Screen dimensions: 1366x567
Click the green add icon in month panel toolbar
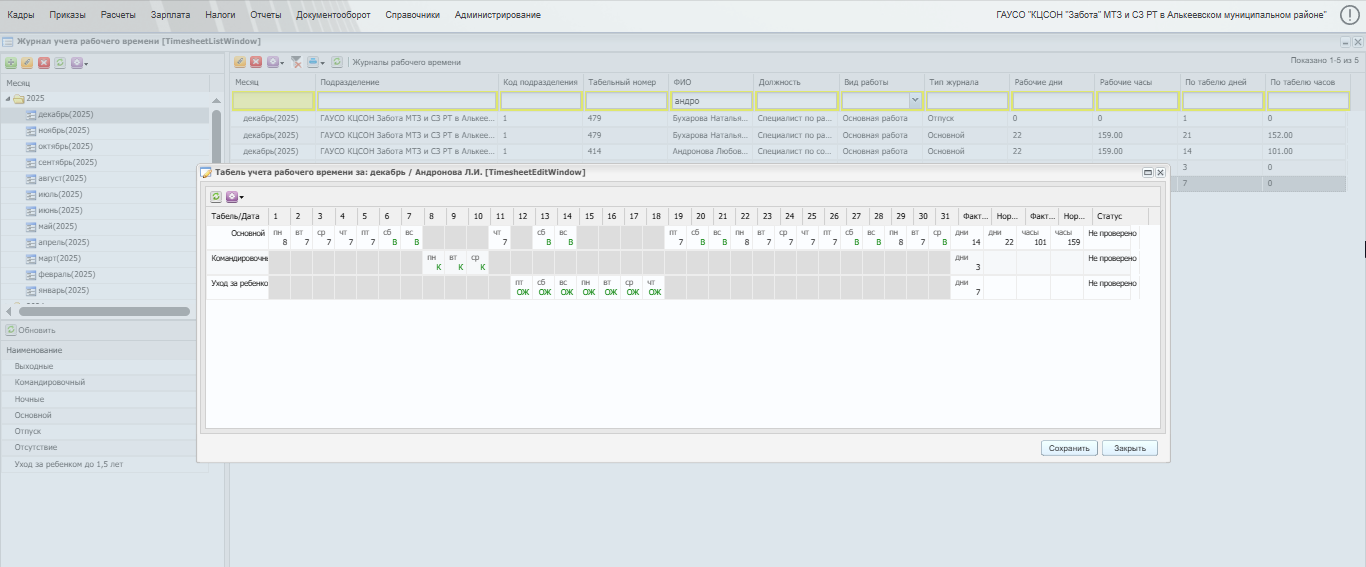coord(11,63)
